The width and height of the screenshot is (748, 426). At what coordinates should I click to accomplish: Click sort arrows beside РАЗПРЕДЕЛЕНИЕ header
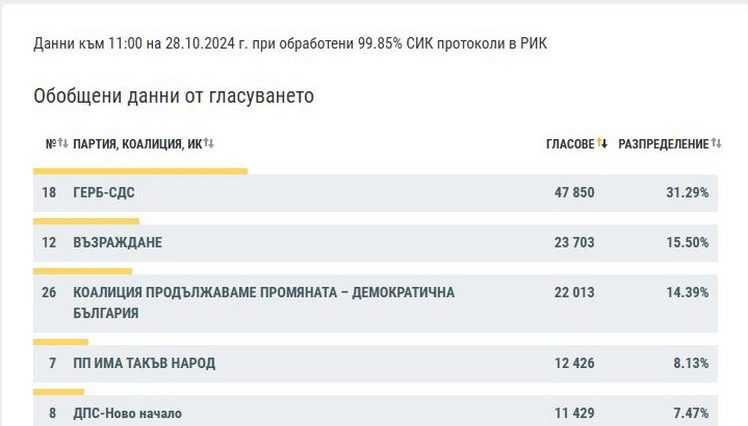point(716,144)
